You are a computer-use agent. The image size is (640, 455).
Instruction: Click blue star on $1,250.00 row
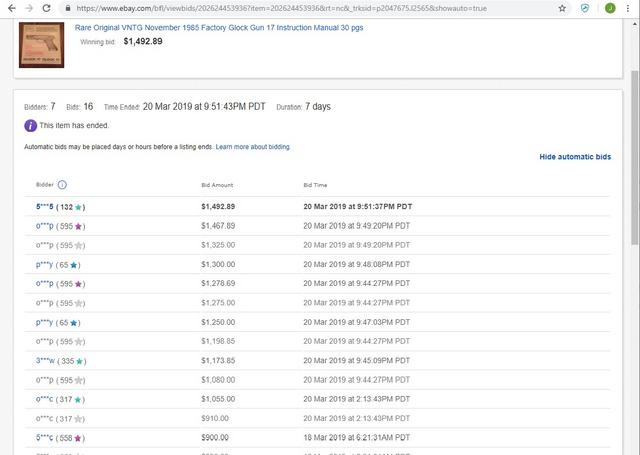point(73,323)
